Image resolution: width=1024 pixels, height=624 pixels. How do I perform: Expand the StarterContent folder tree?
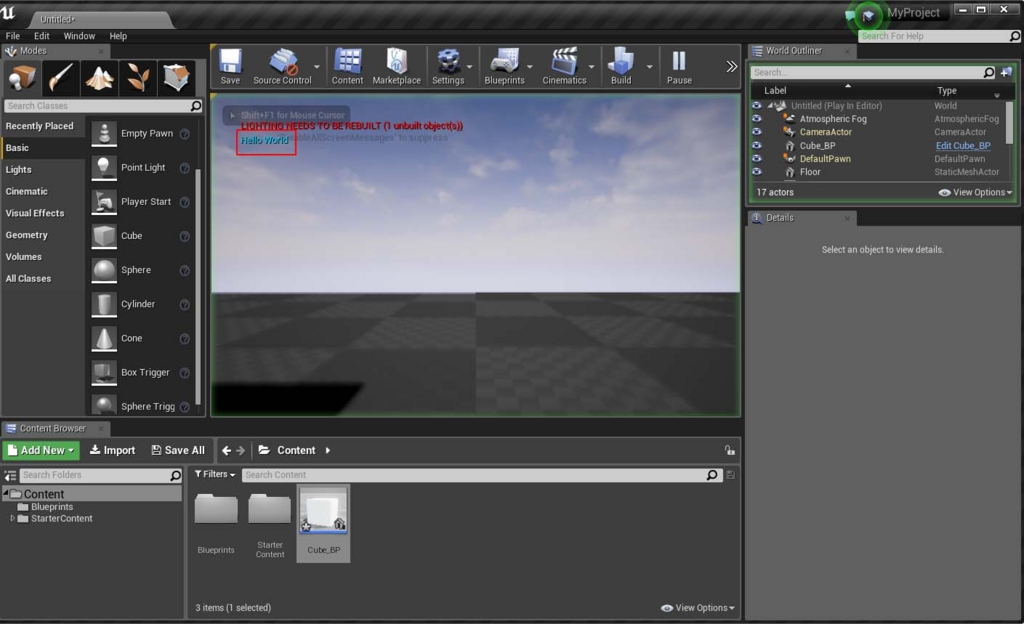point(12,518)
